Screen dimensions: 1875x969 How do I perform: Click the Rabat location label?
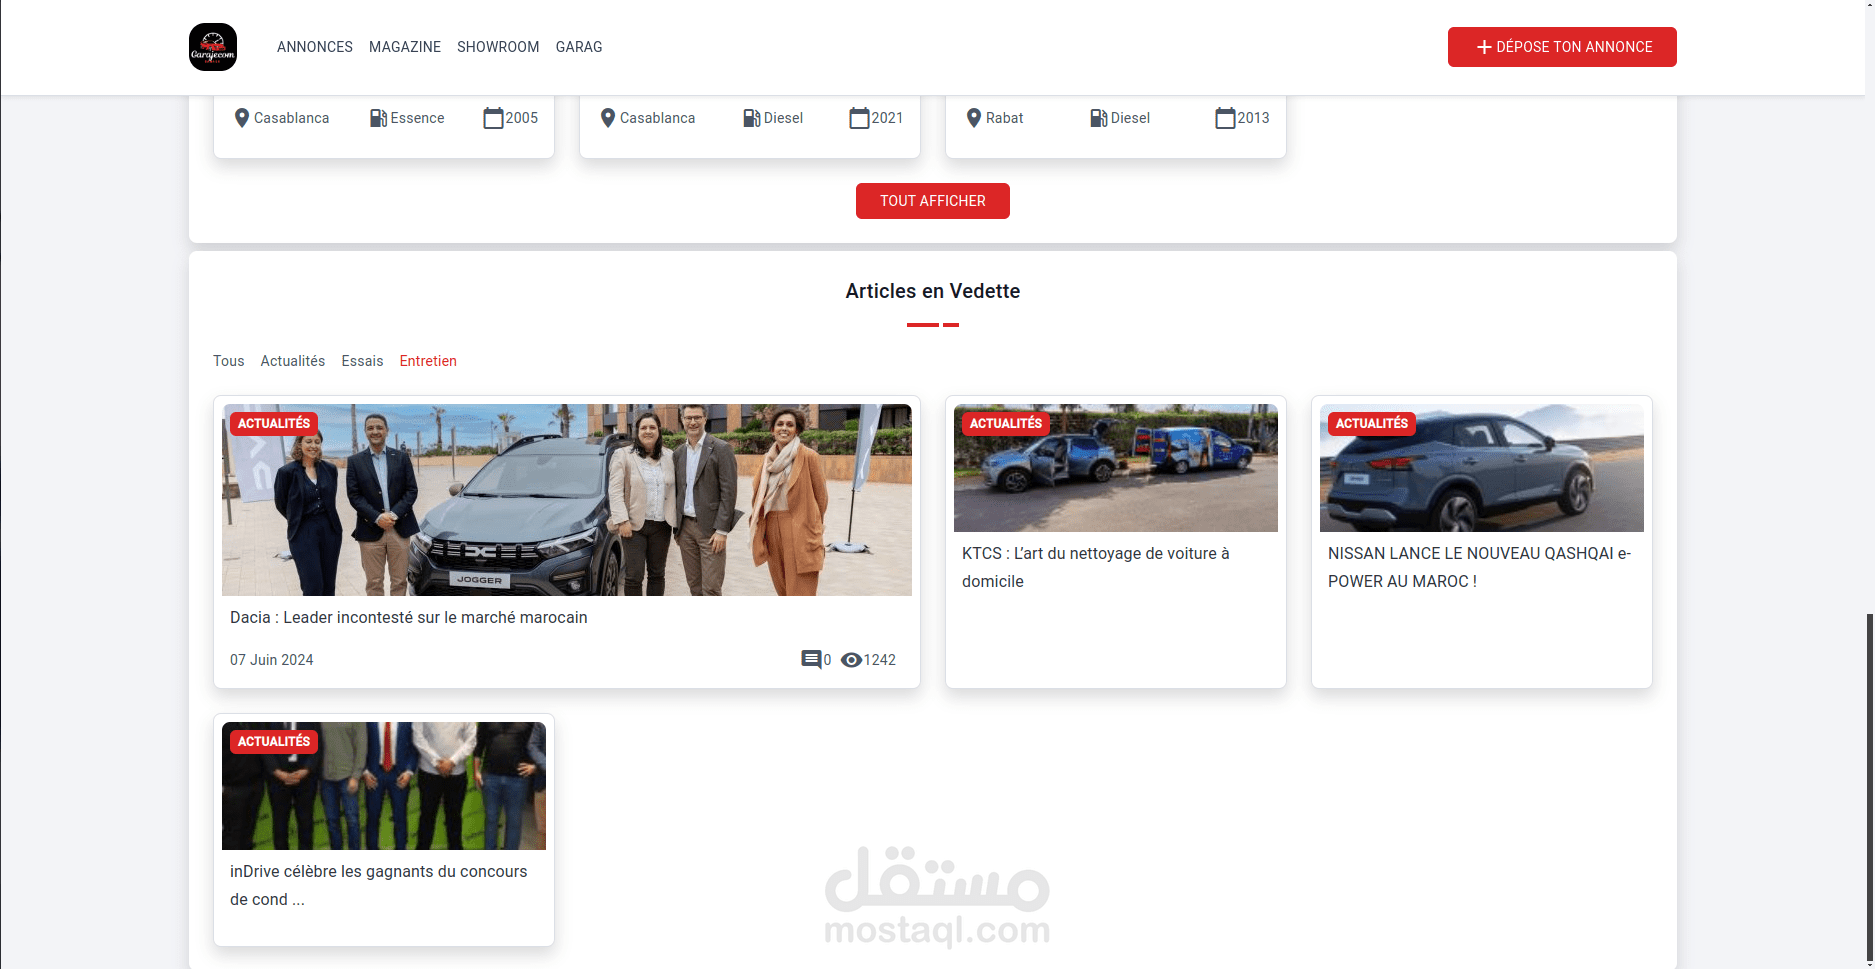coord(1005,118)
